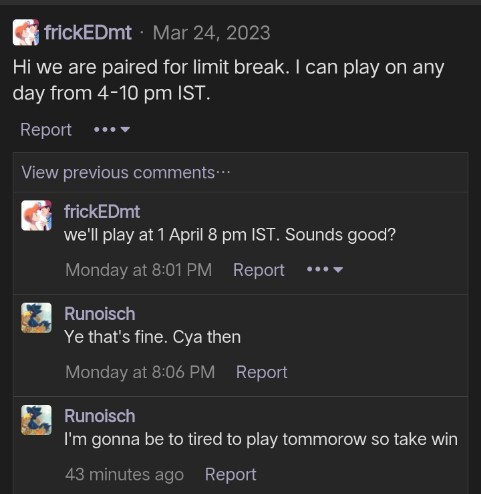The height and width of the screenshot is (494, 481).
Task: Open the '43 minutes ago' timestamp
Action: pyautogui.click(x=124, y=474)
